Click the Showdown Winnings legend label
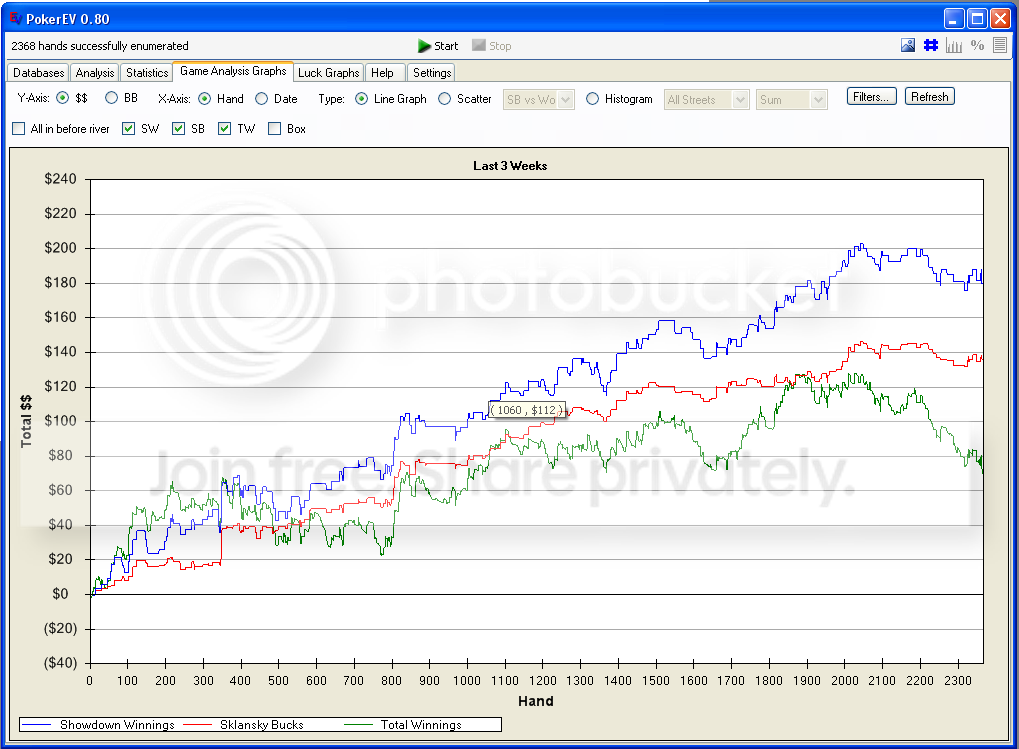Screen dimensions: 1019x749 click(118, 724)
